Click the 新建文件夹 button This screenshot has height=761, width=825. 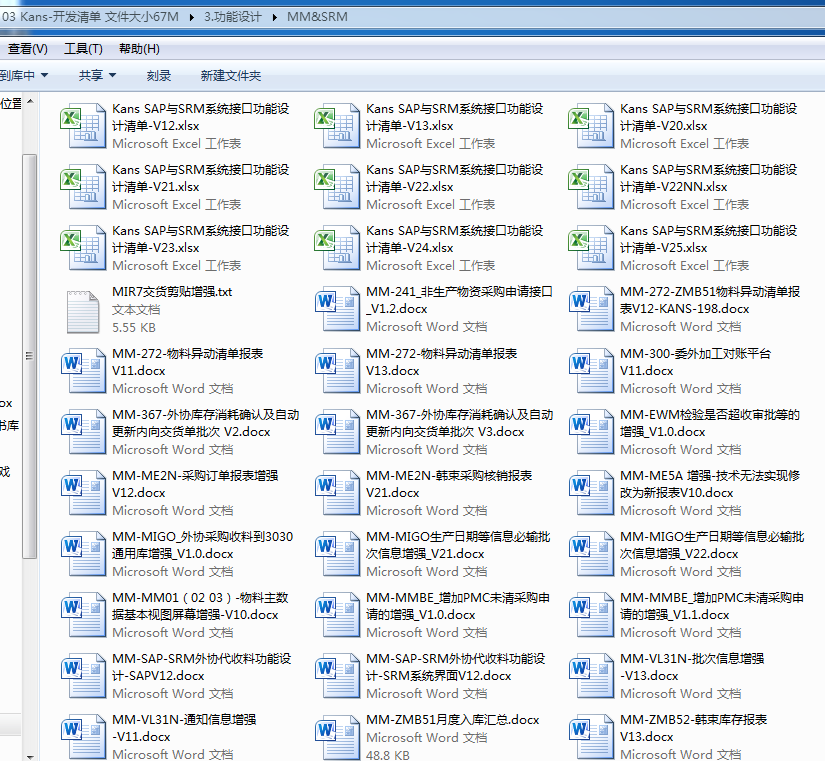(x=230, y=76)
